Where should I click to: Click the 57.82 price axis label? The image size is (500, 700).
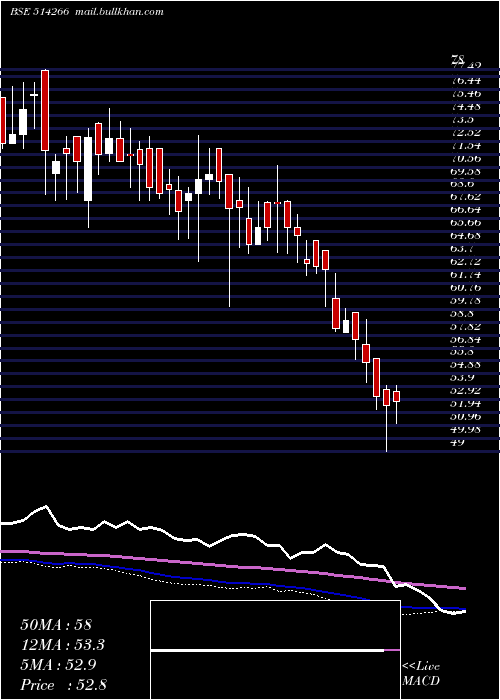(x=465, y=327)
